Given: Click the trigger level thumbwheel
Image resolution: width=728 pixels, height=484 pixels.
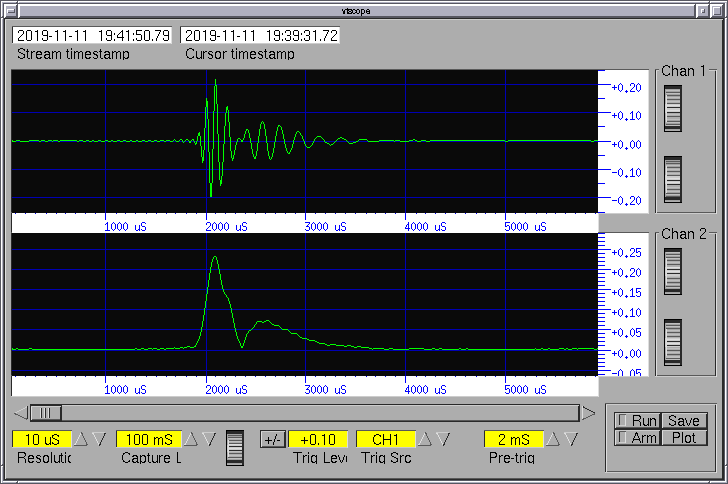Looking at the screenshot, I should (x=236, y=448).
